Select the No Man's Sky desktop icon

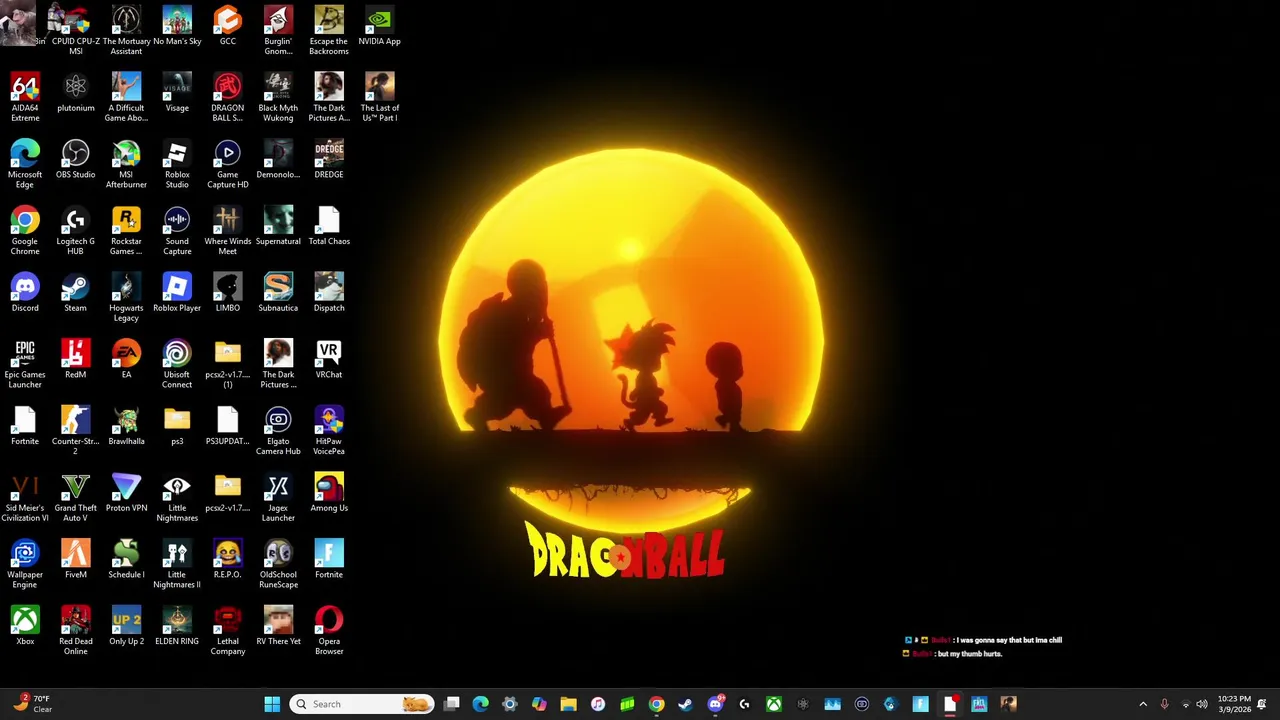coord(177,26)
